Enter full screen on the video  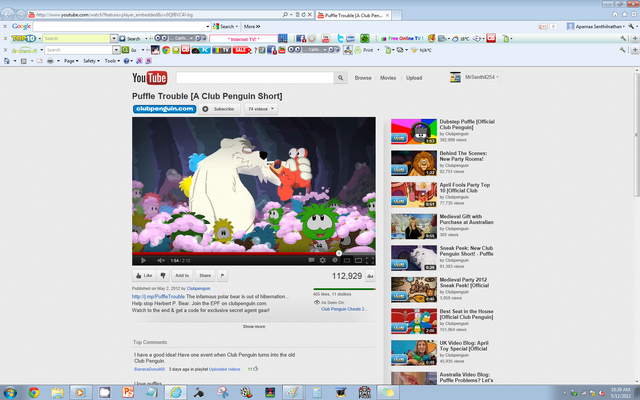click(370, 260)
